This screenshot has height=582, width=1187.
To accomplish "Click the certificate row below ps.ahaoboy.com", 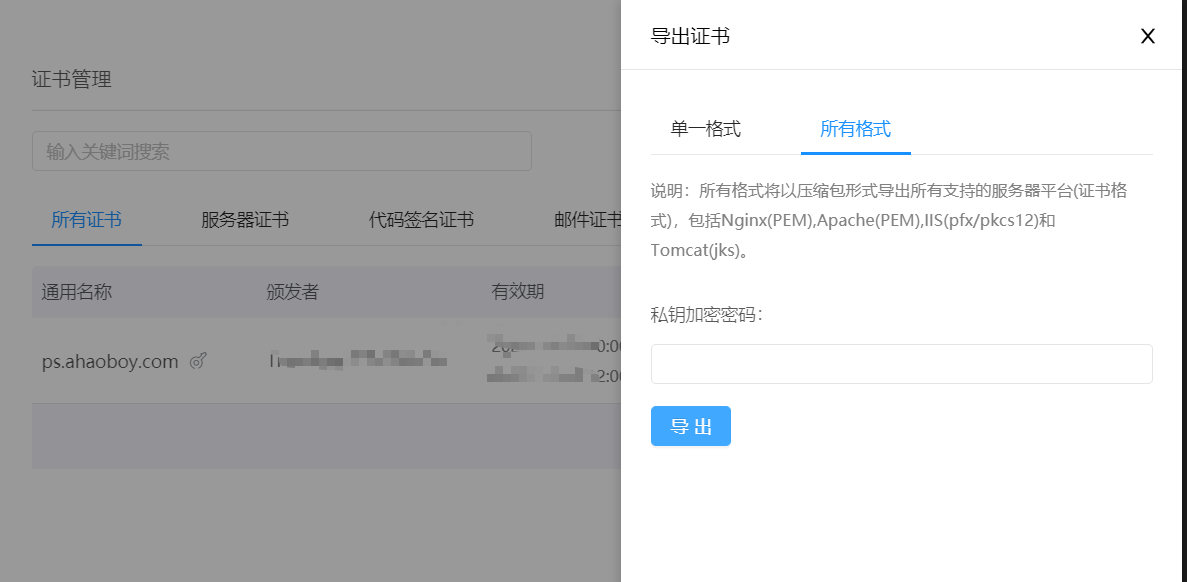I will pyautogui.click(x=300, y=436).
